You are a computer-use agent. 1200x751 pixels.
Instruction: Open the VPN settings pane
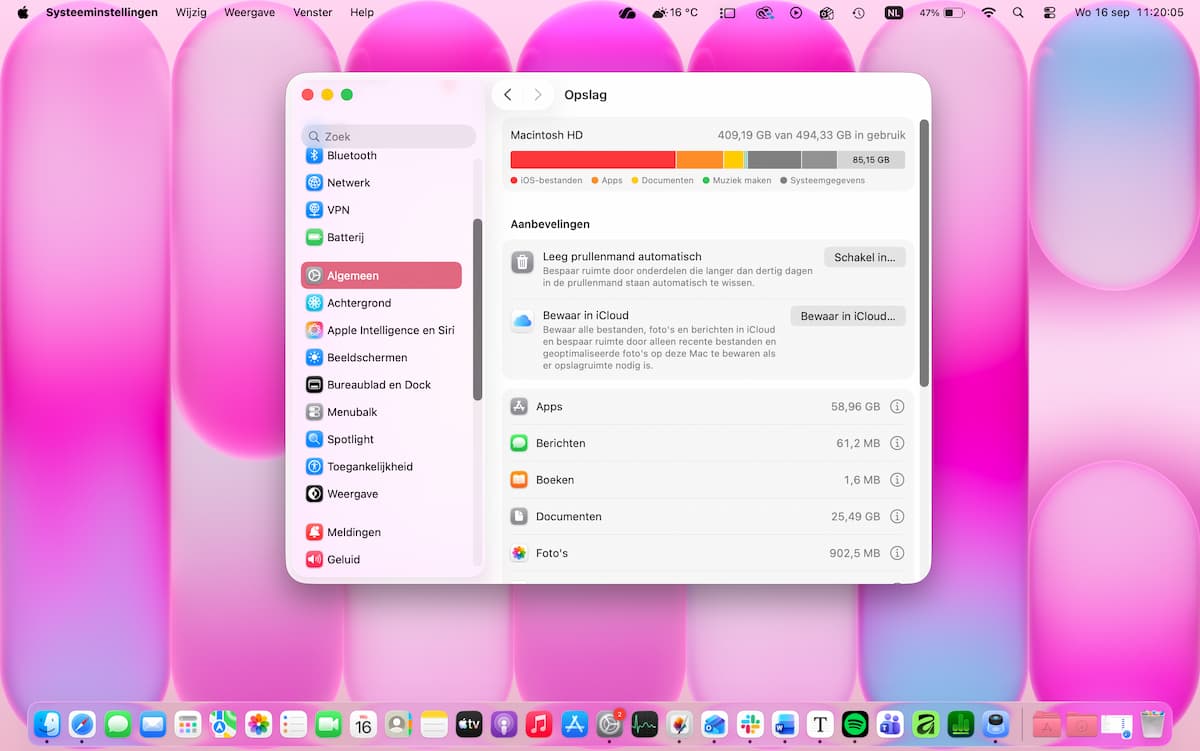pos(381,210)
